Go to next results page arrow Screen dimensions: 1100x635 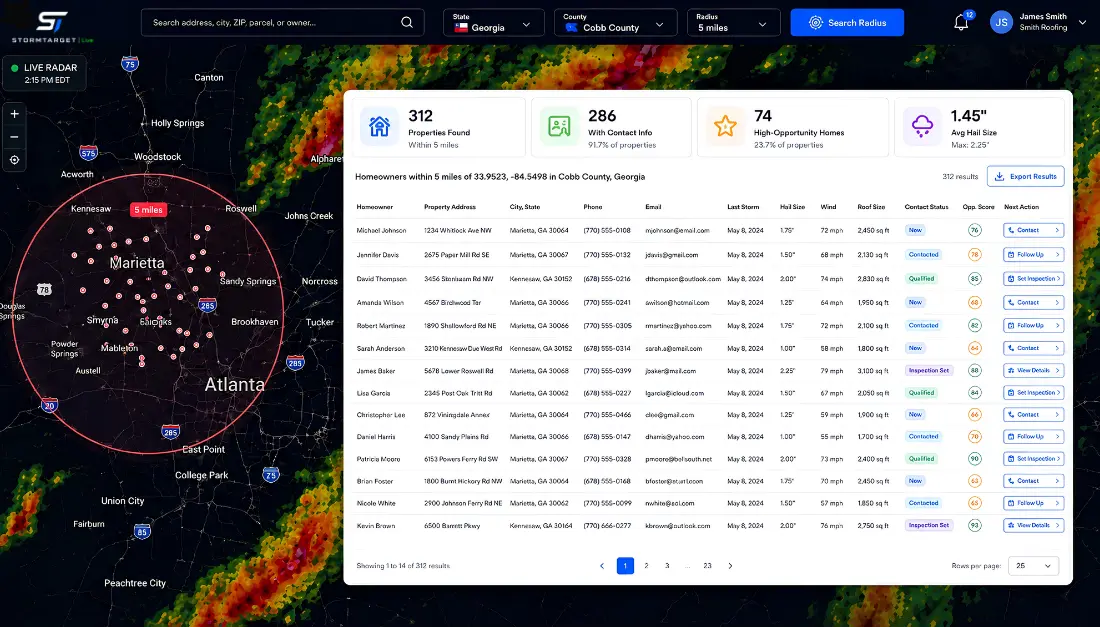click(x=730, y=566)
